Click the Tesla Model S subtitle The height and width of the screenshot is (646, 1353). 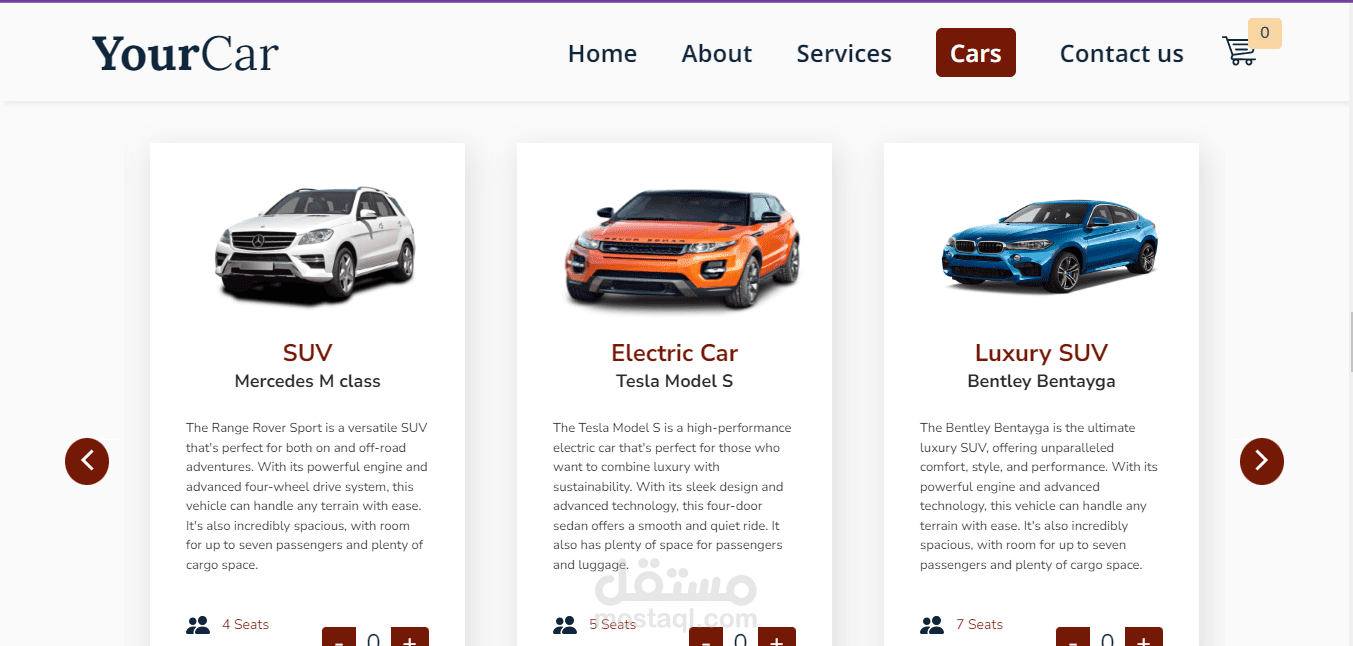click(x=674, y=381)
